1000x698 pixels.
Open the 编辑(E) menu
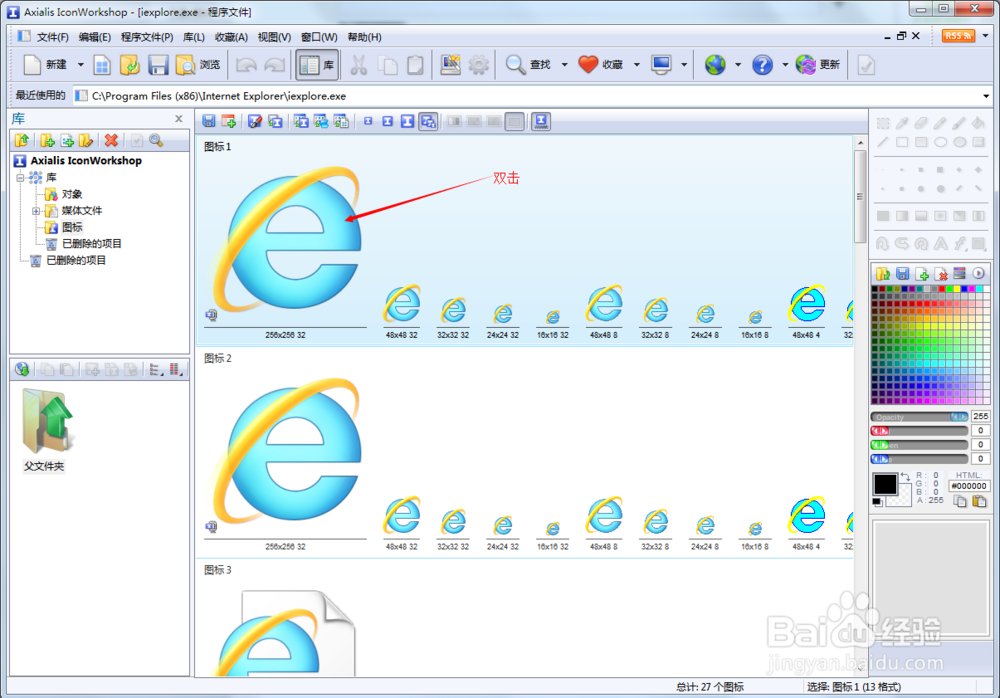pyautogui.click(x=94, y=37)
